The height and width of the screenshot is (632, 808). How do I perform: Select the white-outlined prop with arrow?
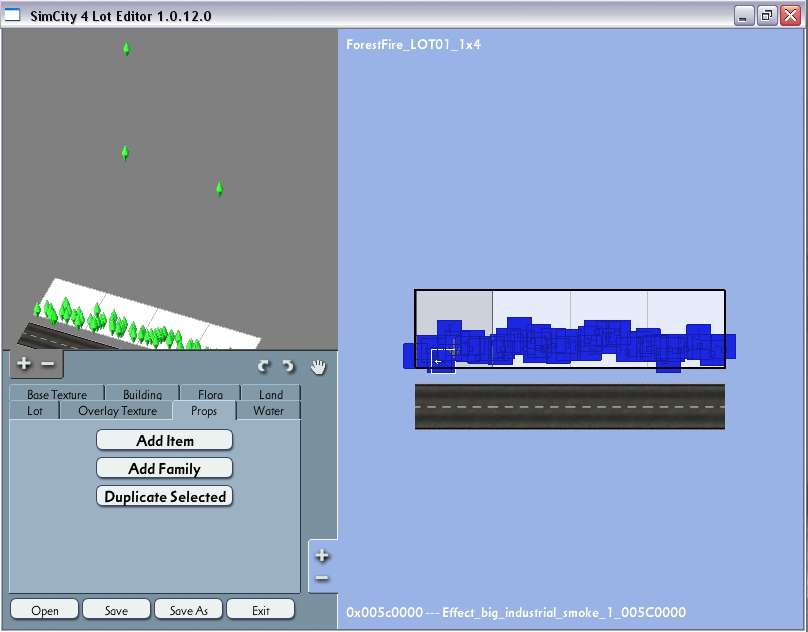[443, 361]
